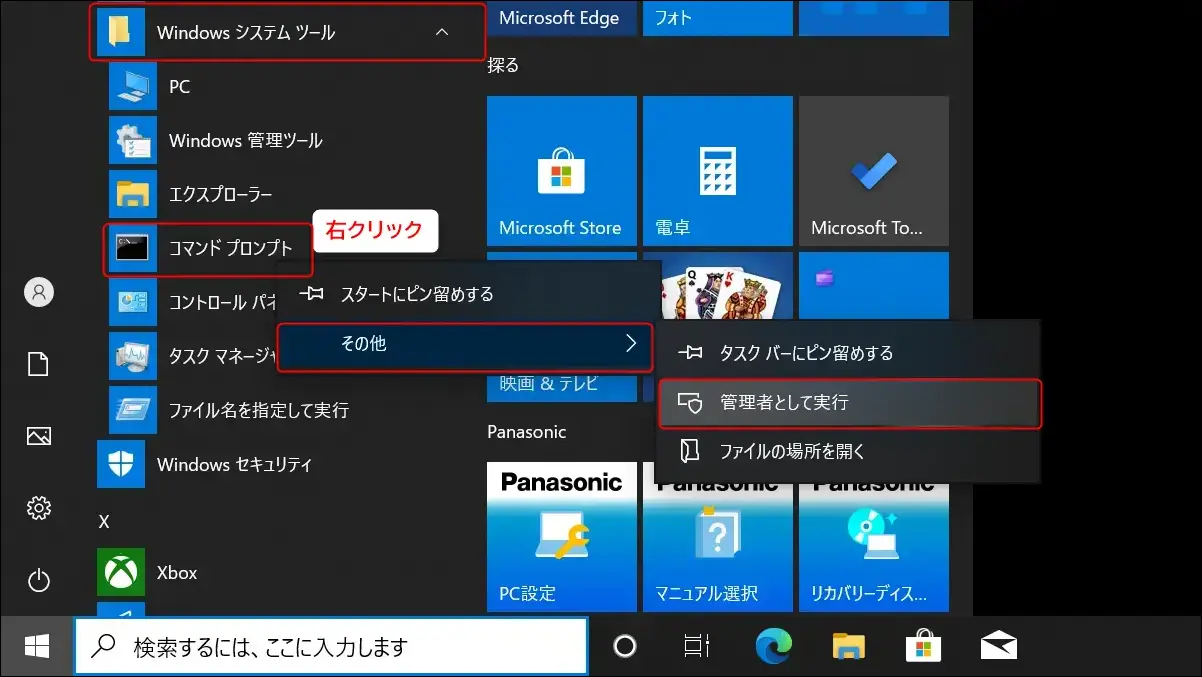Click the Panasonic group heading
The width and height of the screenshot is (1202, 677).
(527, 432)
